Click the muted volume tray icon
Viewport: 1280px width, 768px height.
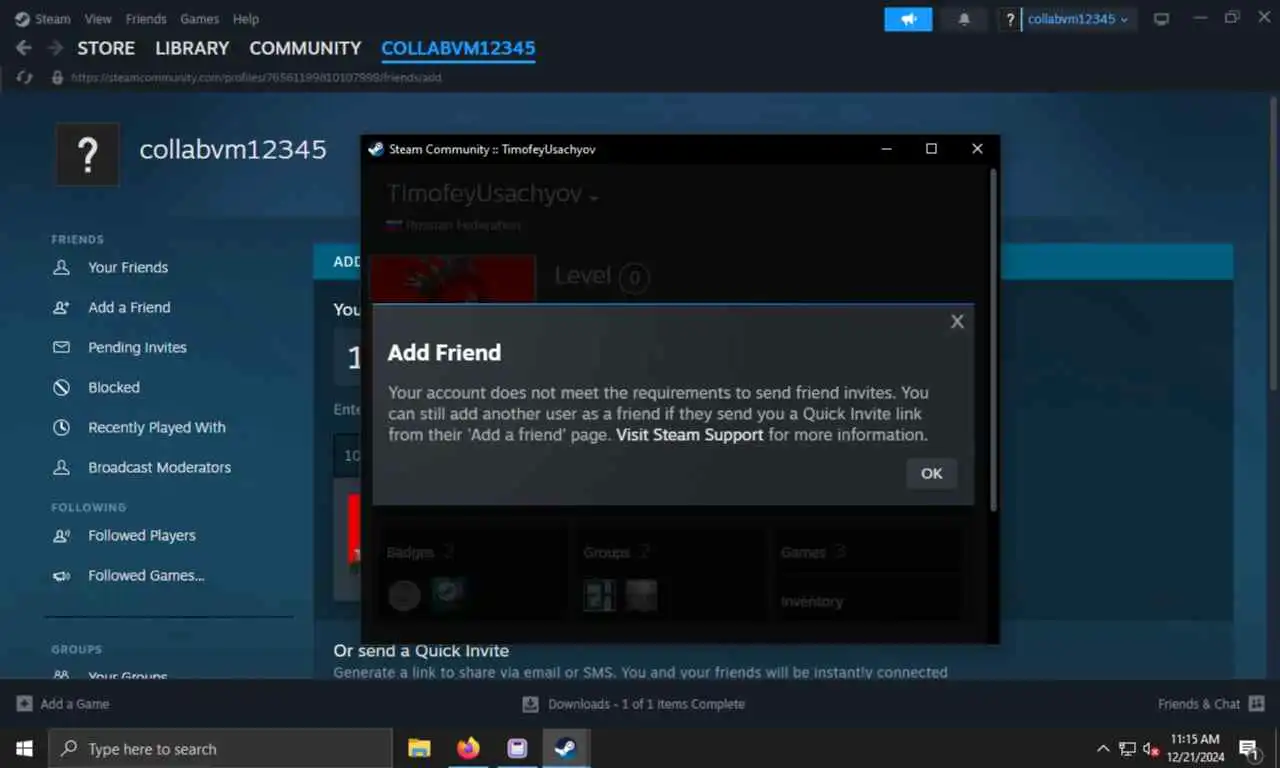click(x=1151, y=748)
